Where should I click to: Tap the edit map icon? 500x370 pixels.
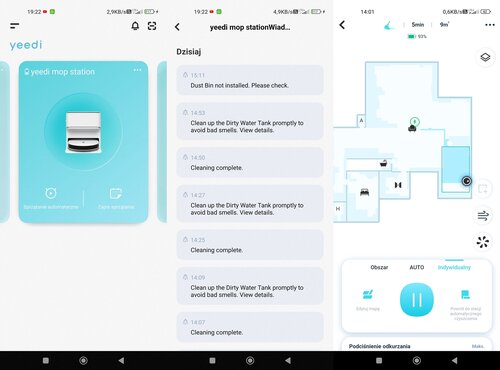pos(368,299)
